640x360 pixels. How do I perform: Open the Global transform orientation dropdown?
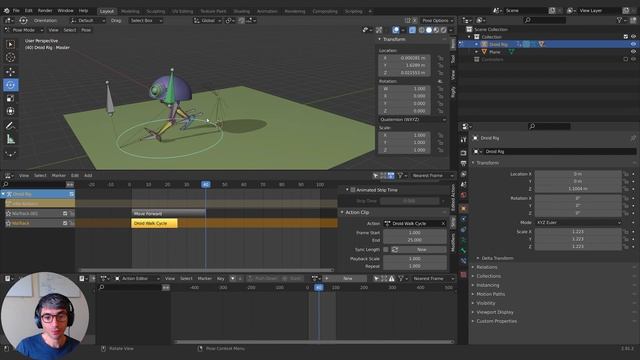tap(207, 20)
